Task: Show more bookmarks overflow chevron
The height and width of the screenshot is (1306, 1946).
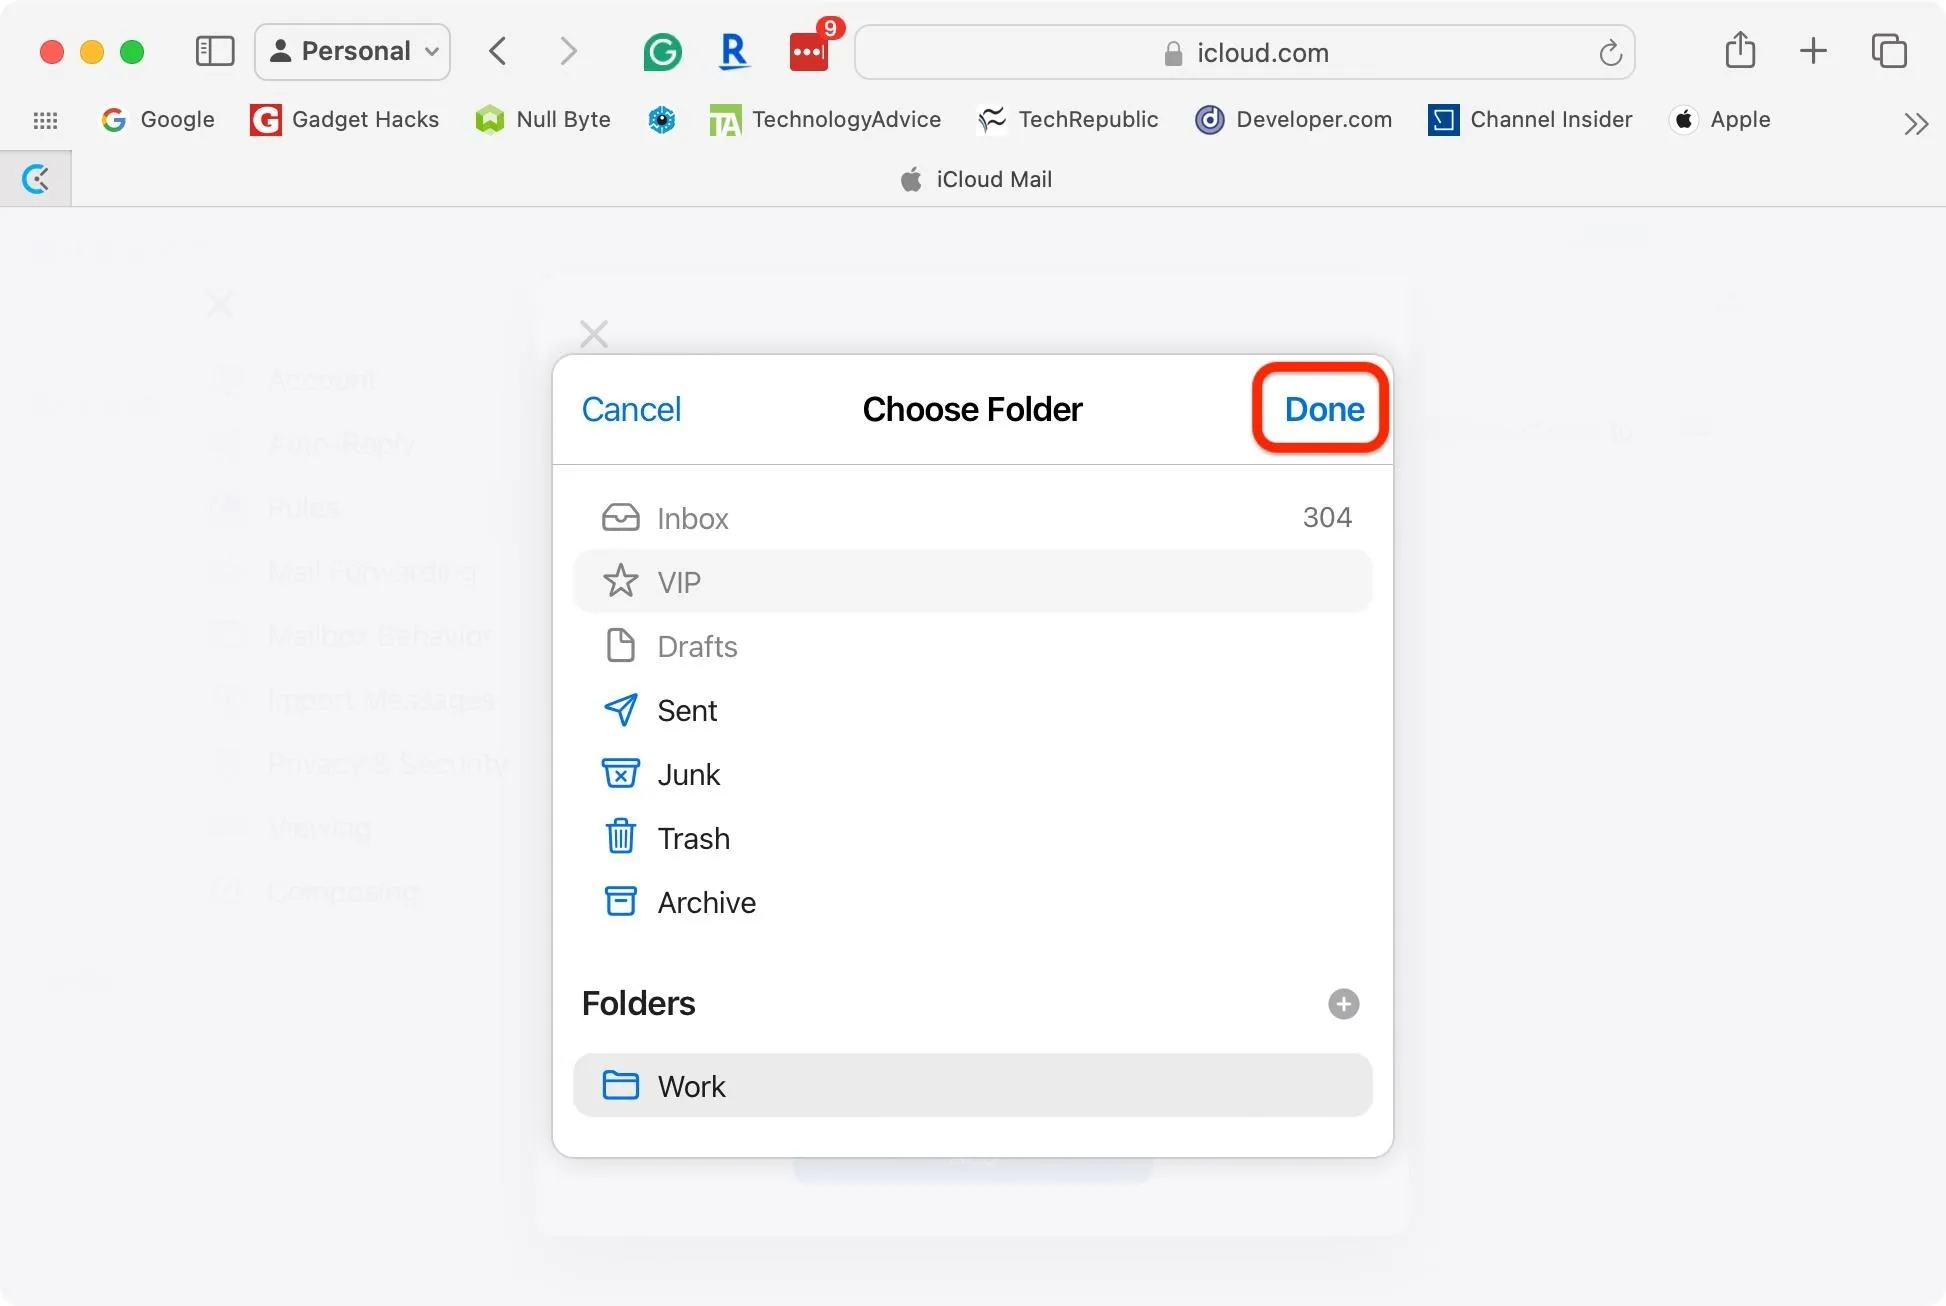Action: click(x=1915, y=123)
